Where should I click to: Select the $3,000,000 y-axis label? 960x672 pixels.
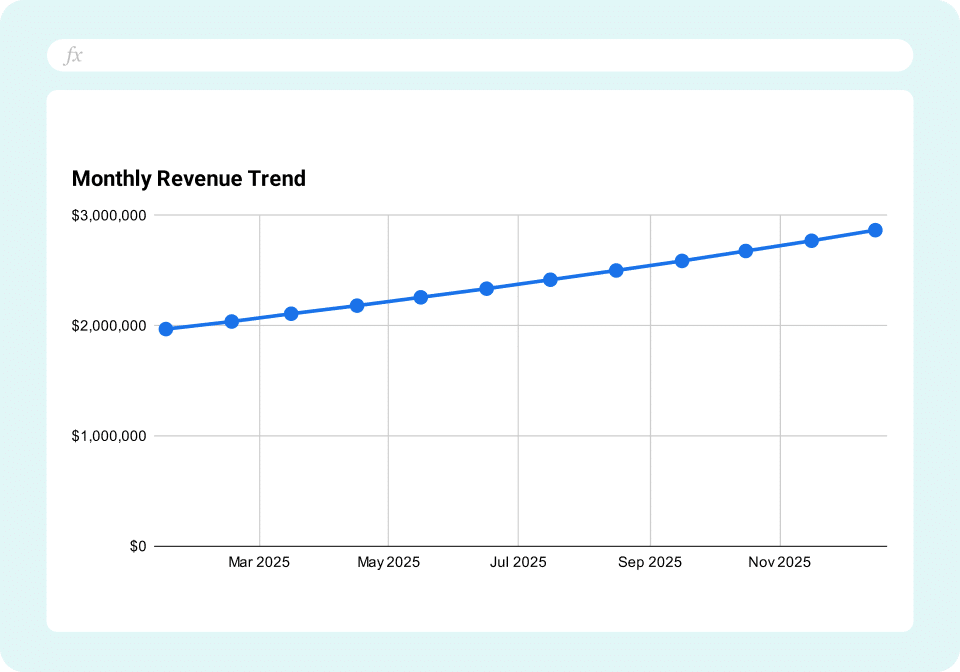(x=110, y=214)
